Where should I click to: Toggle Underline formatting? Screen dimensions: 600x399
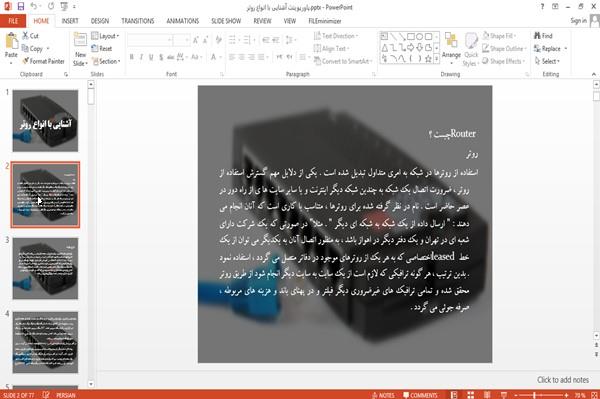coord(151,57)
